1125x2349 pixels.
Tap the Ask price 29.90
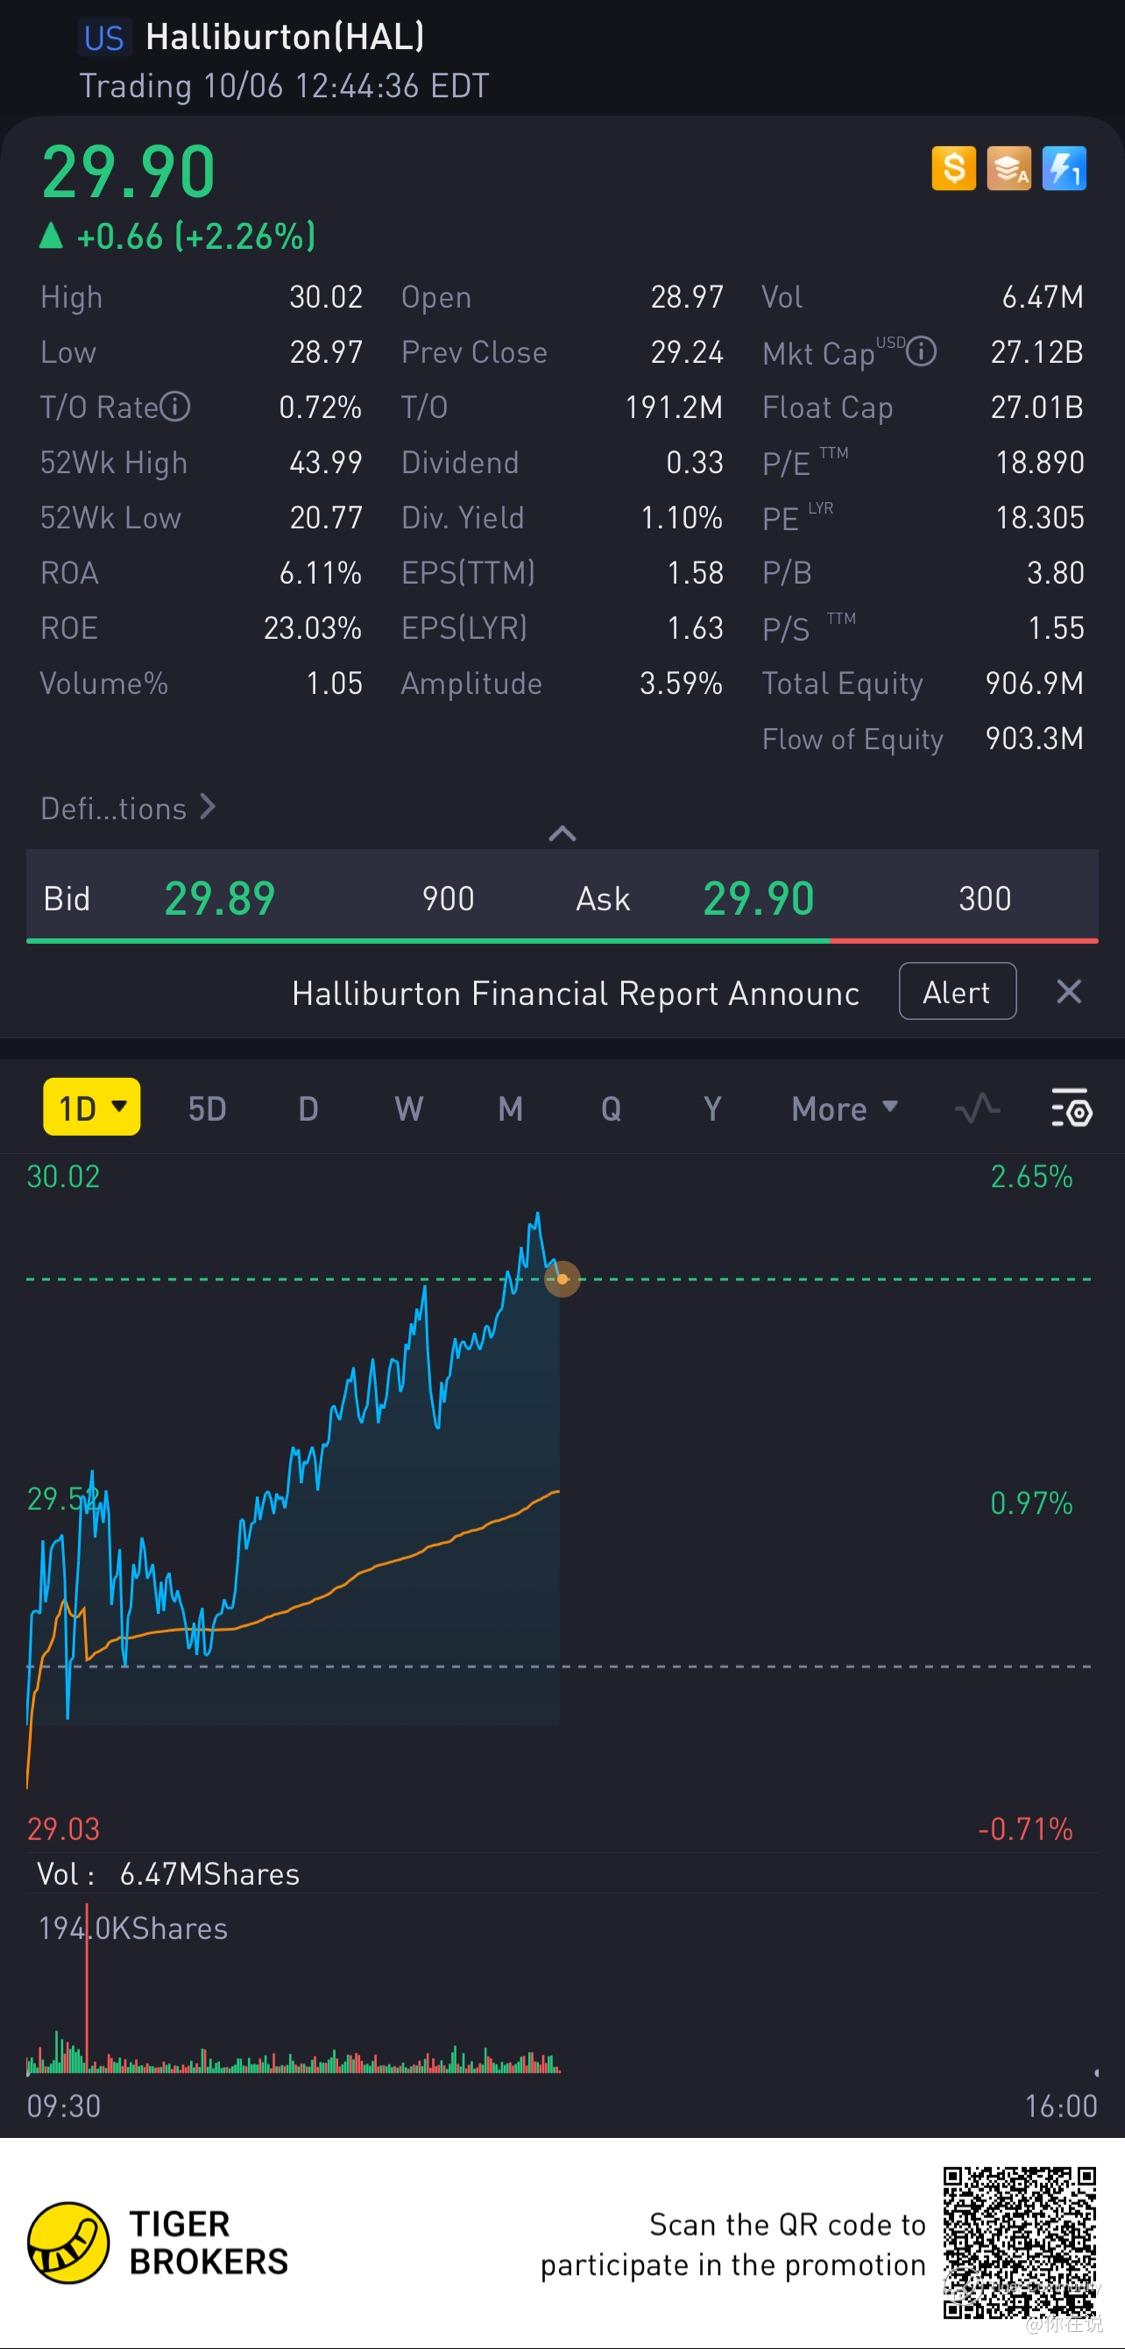tap(759, 898)
